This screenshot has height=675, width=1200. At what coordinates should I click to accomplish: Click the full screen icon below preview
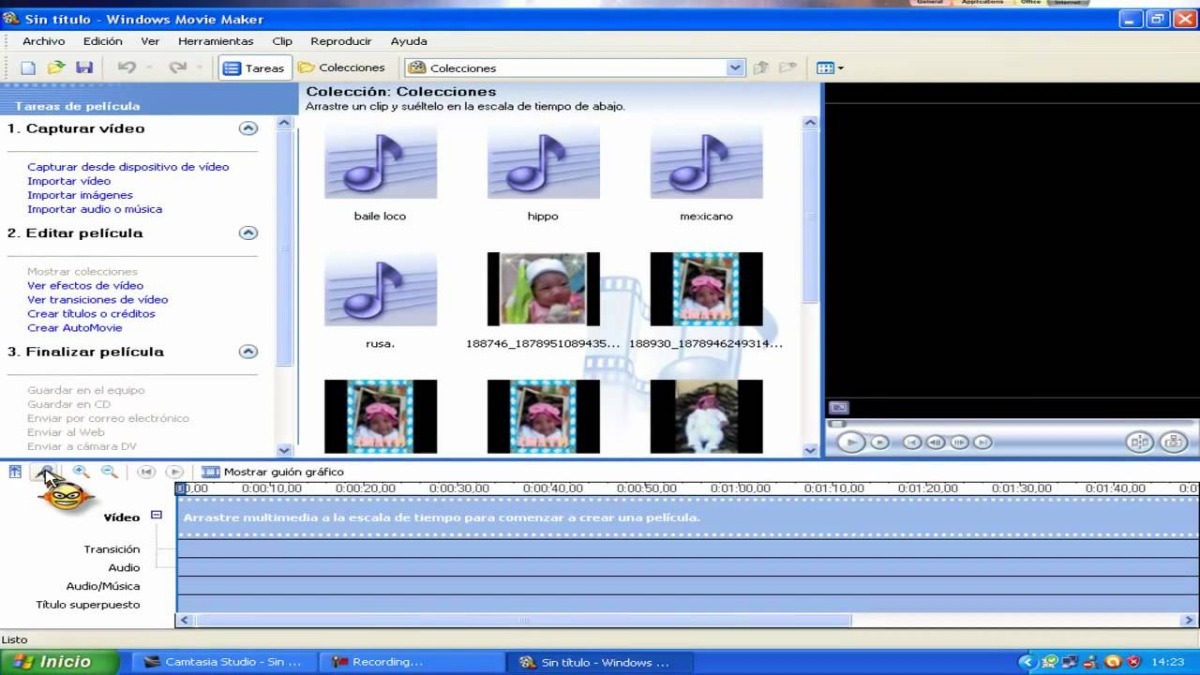point(839,407)
